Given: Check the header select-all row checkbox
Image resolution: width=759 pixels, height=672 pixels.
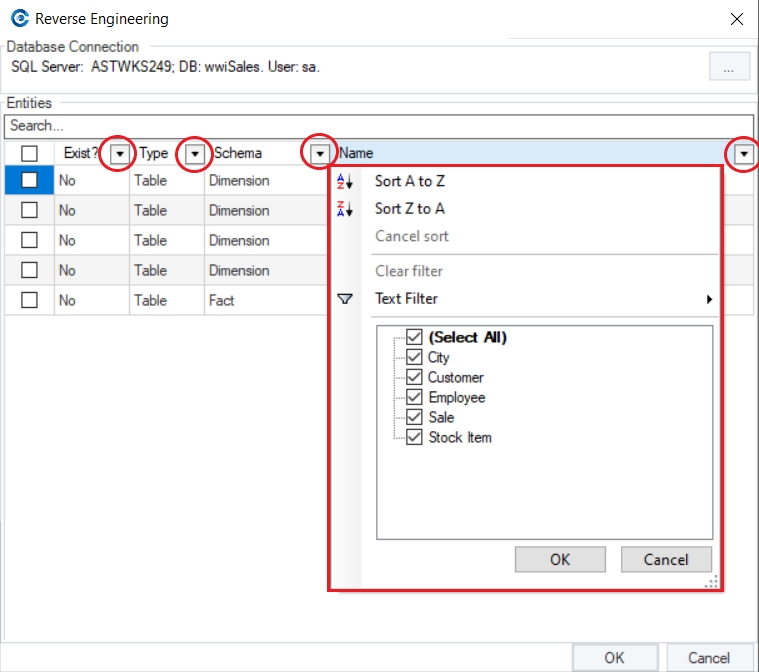Looking at the screenshot, I should click(x=30, y=153).
